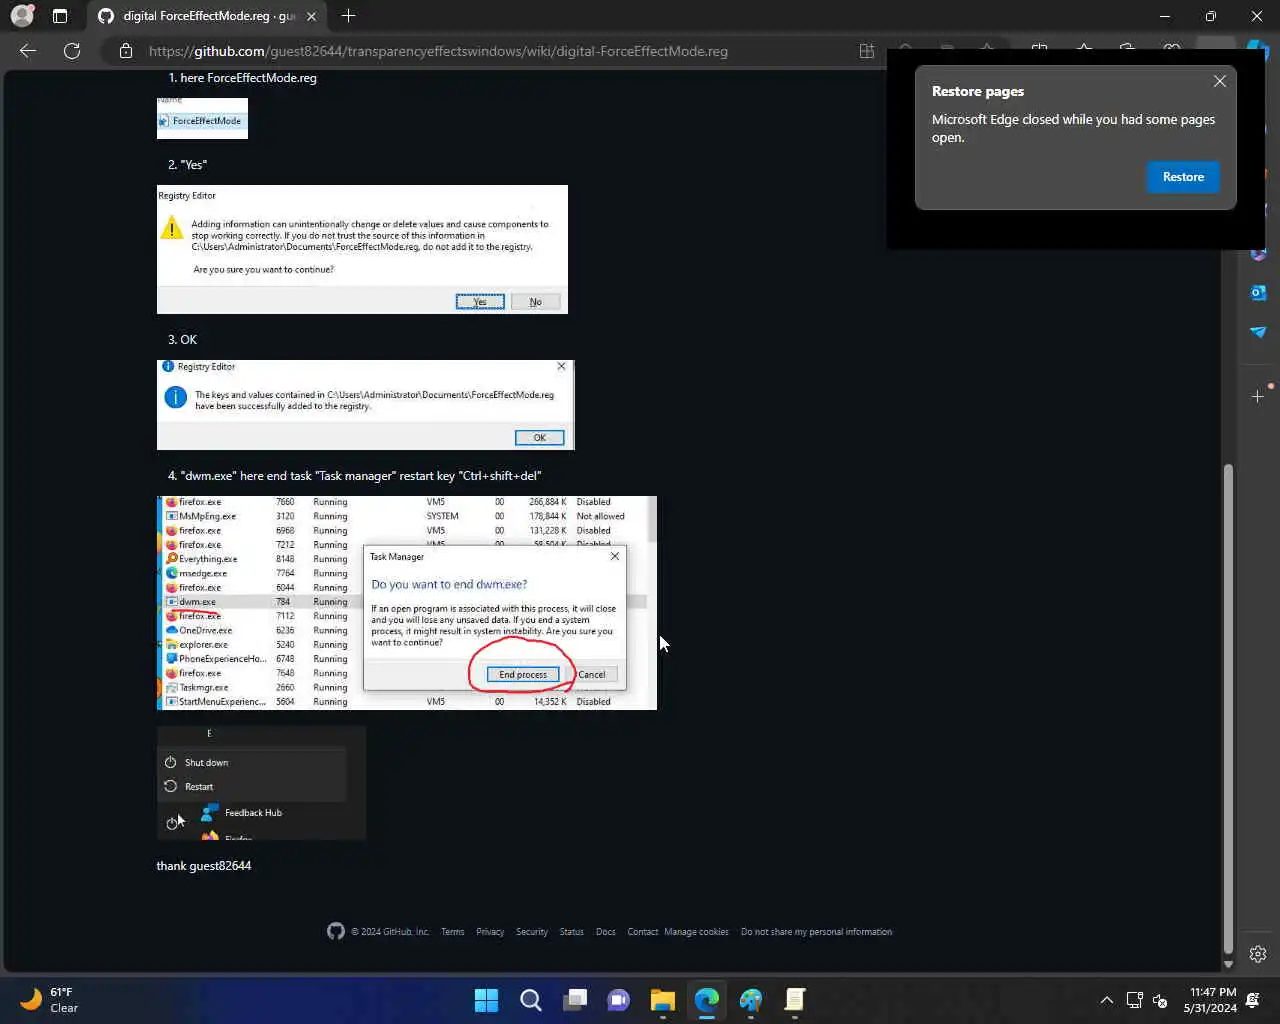The width and height of the screenshot is (1280, 1024).
Task: Open the Terms footer link
Action: (x=453, y=932)
